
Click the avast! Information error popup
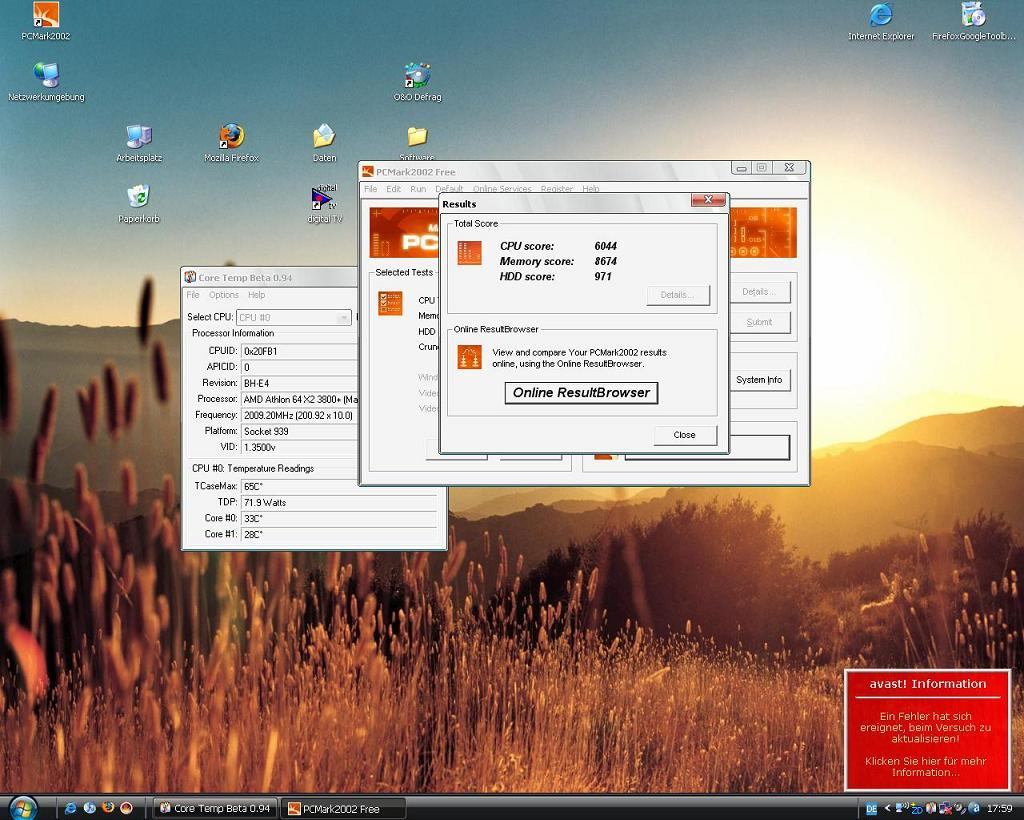[927, 730]
